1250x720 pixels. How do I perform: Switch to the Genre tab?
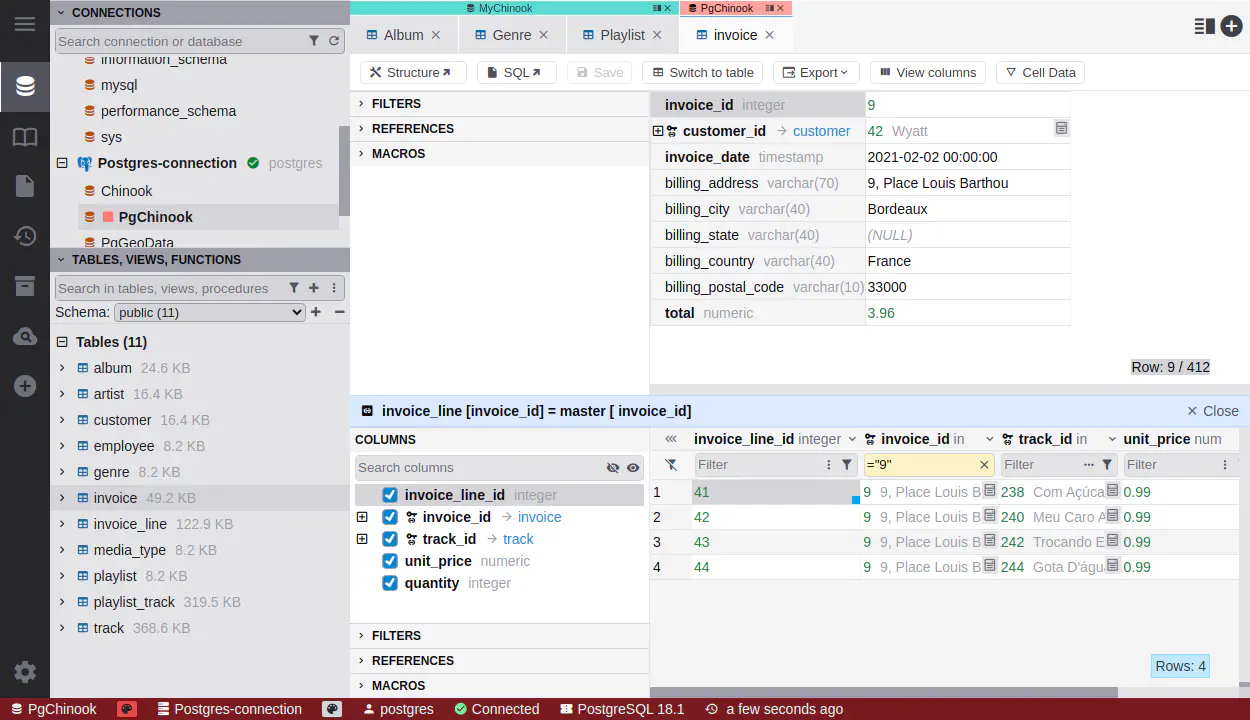(511, 35)
